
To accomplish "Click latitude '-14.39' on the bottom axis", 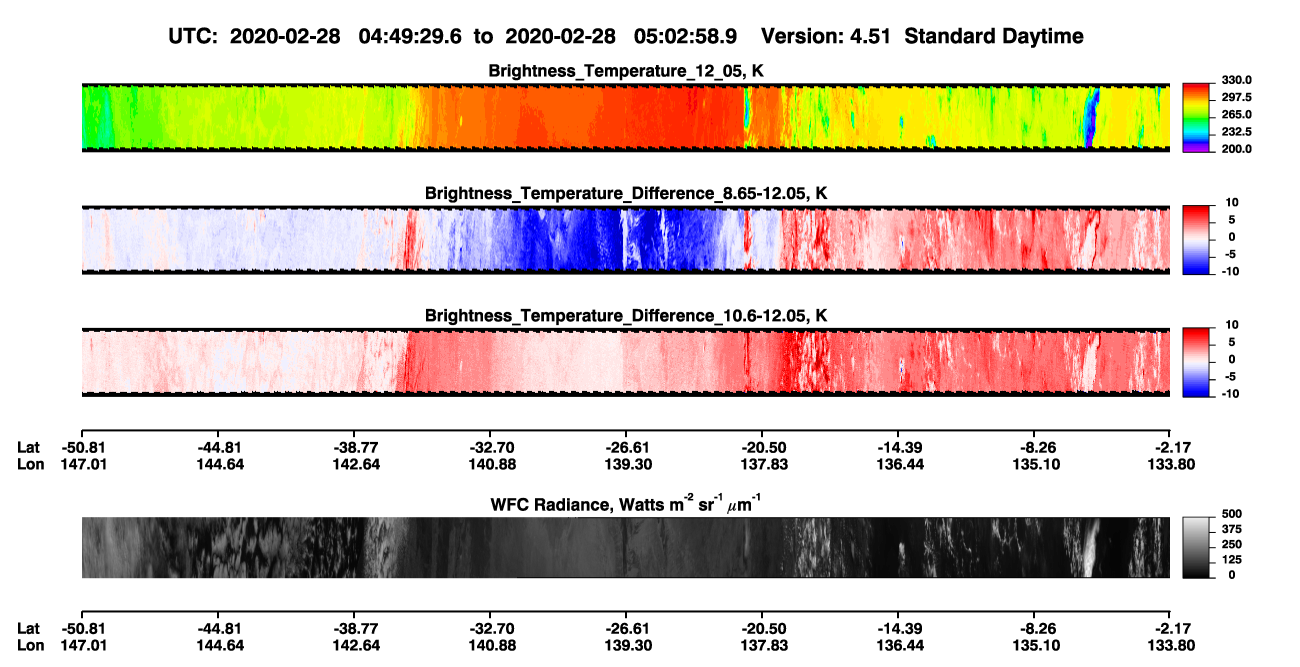I will (x=897, y=628).
